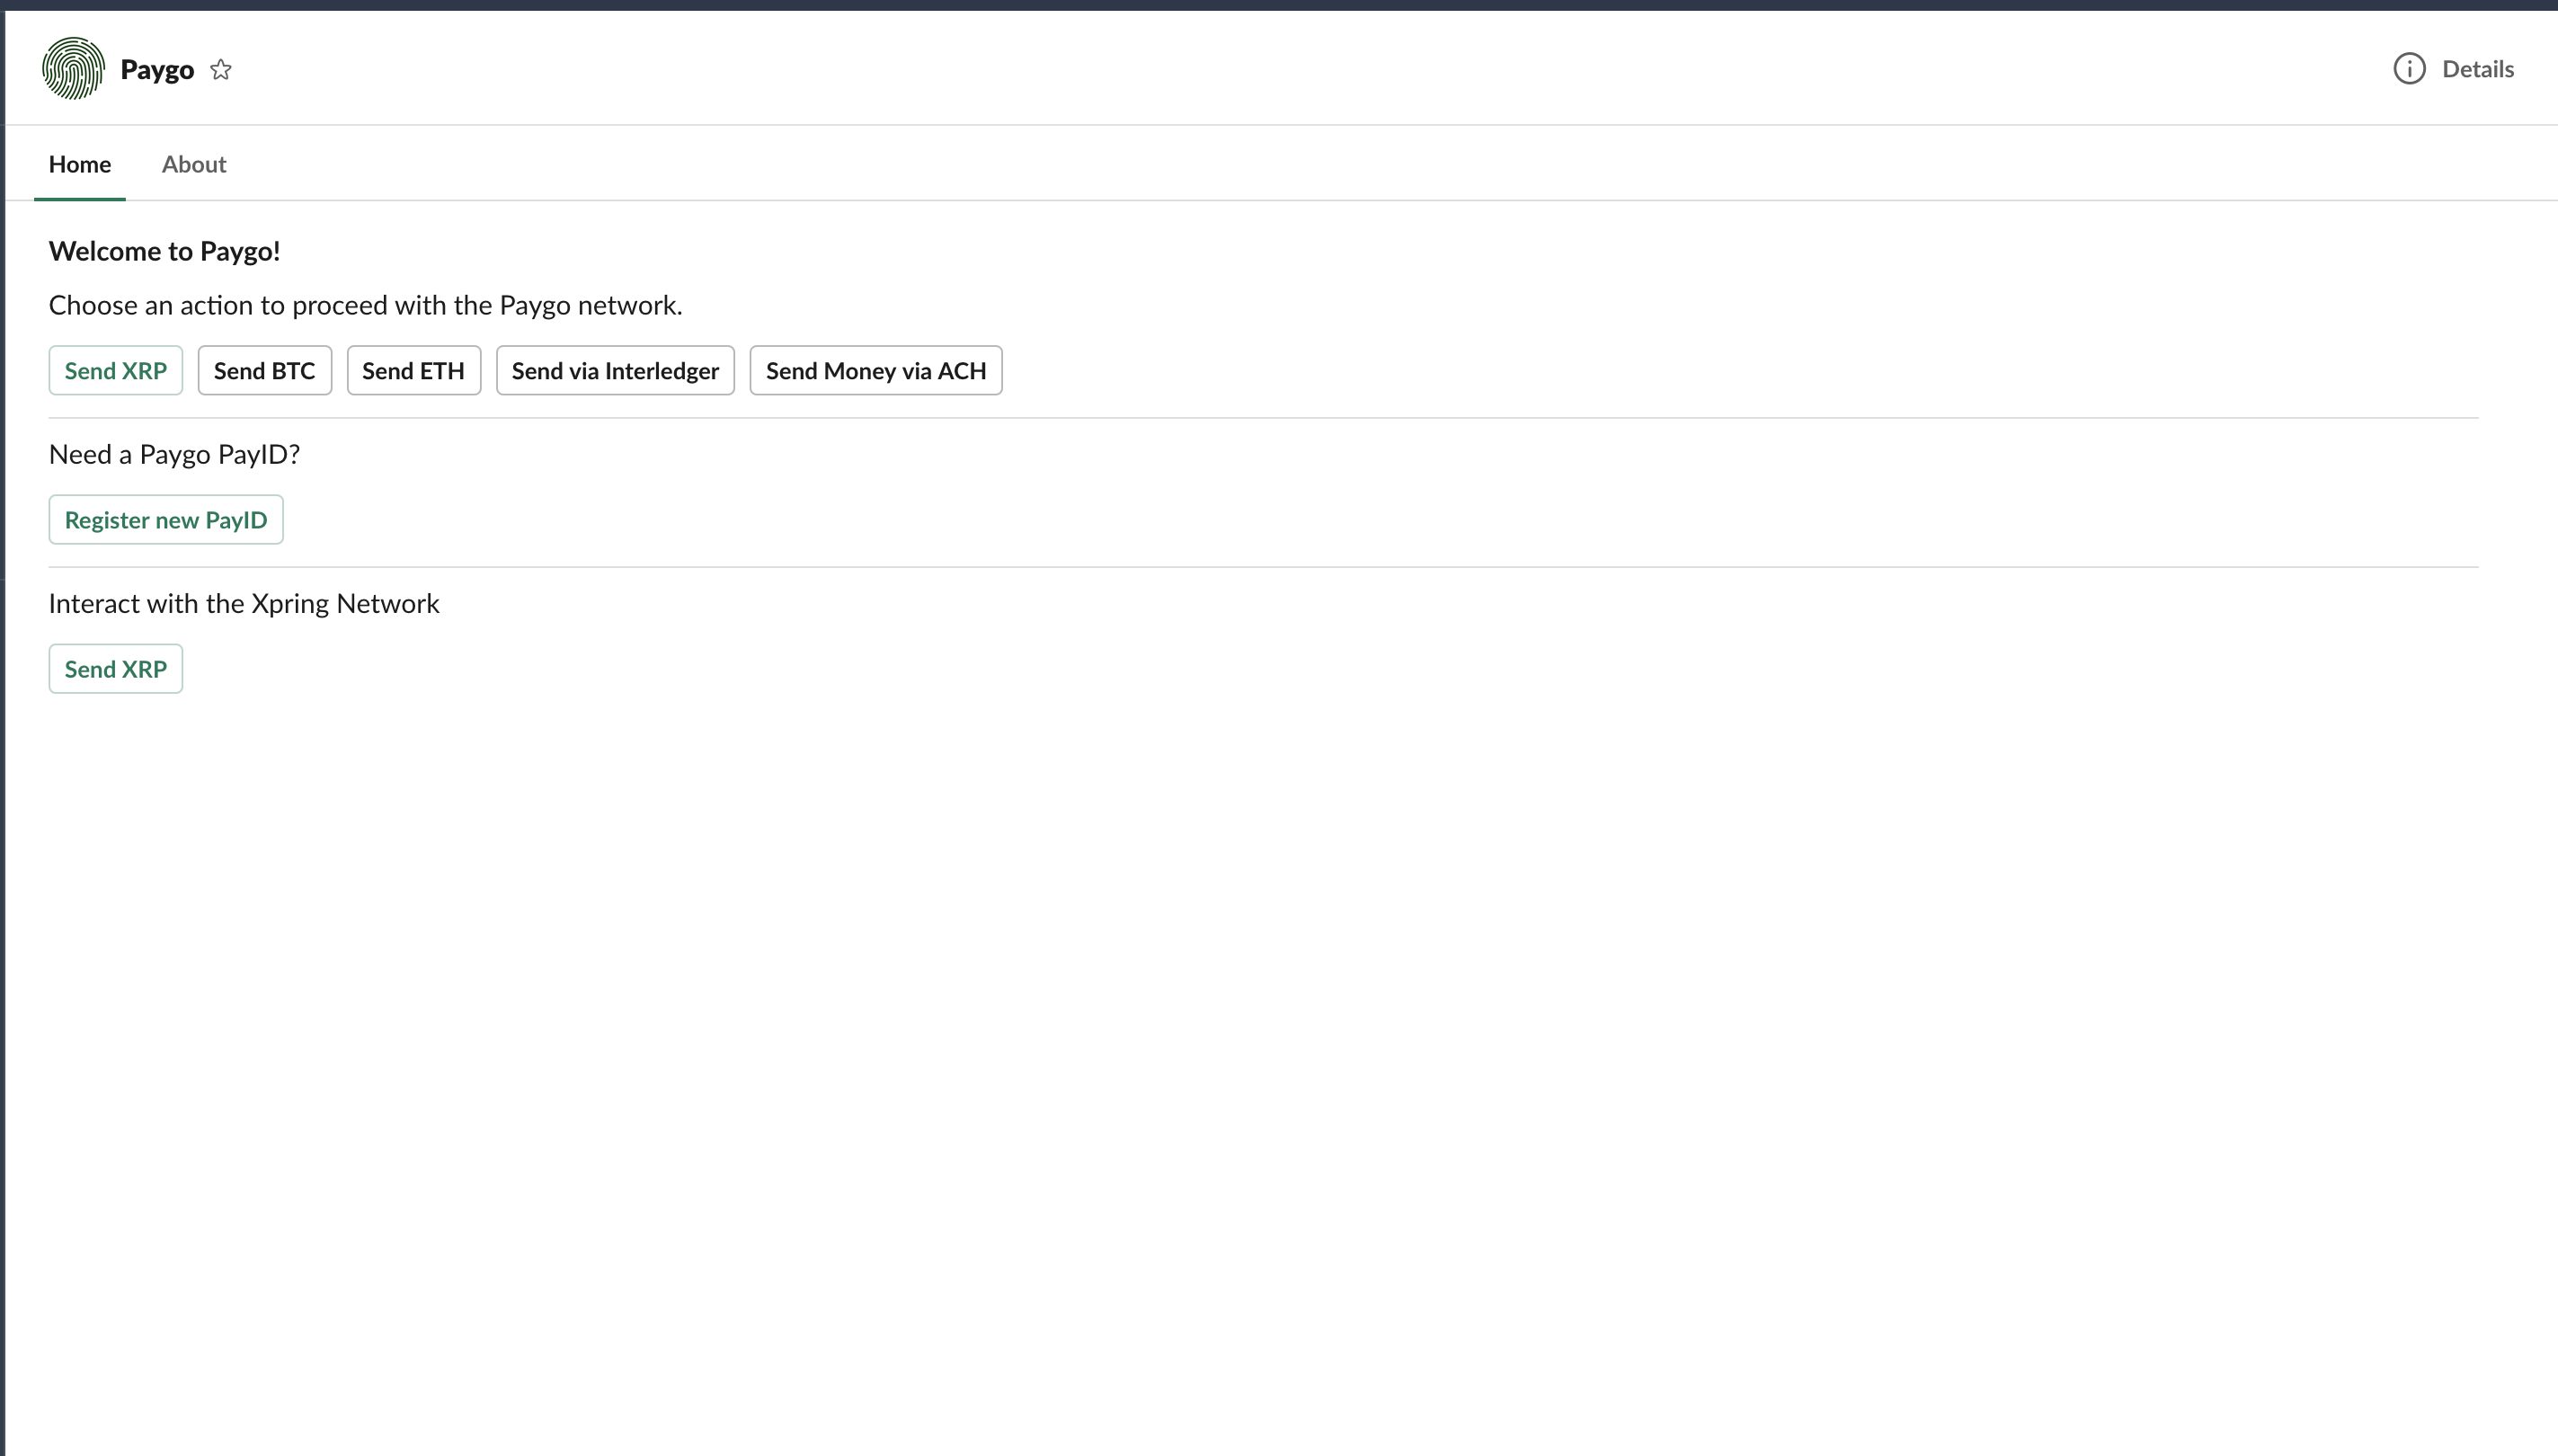Click the 'Choose an action to proceed' text
This screenshot has width=2558, height=1456.
pos(365,305)
